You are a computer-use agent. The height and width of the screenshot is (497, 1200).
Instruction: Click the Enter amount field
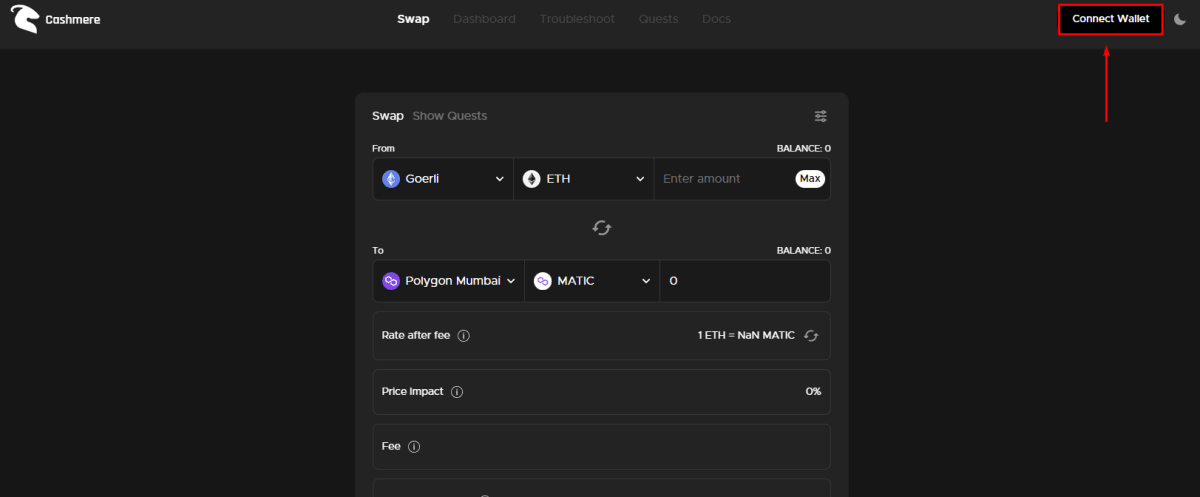pos(724,179)
